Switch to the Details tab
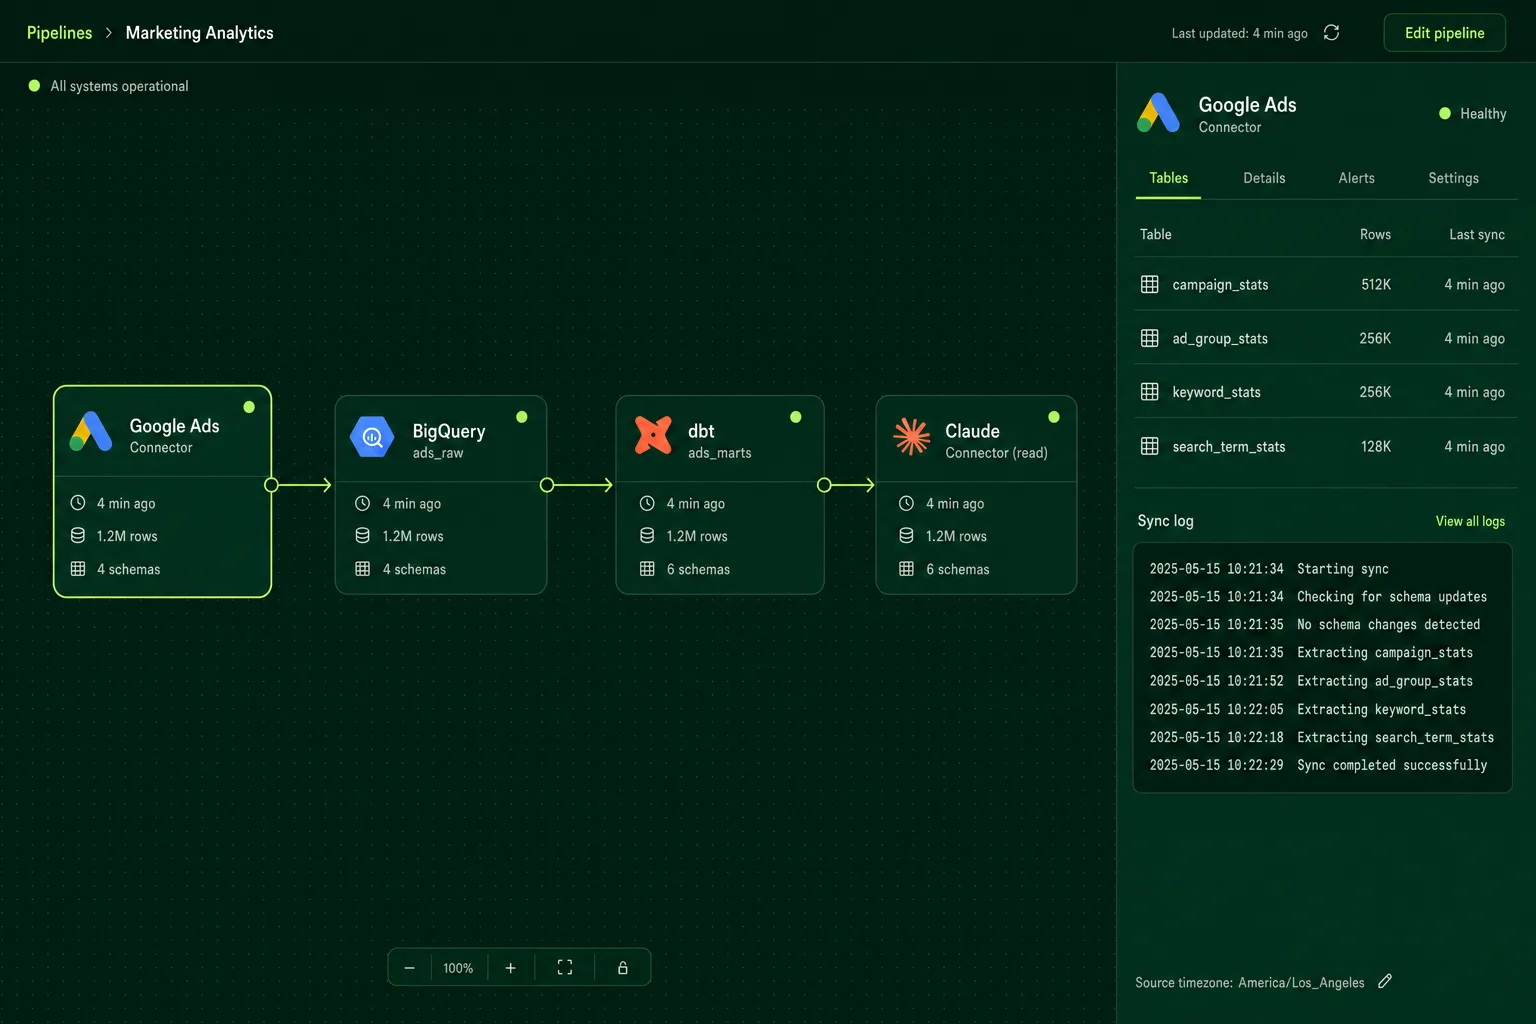This screenshot has height=1024, width=1536. pos(1264,178)
